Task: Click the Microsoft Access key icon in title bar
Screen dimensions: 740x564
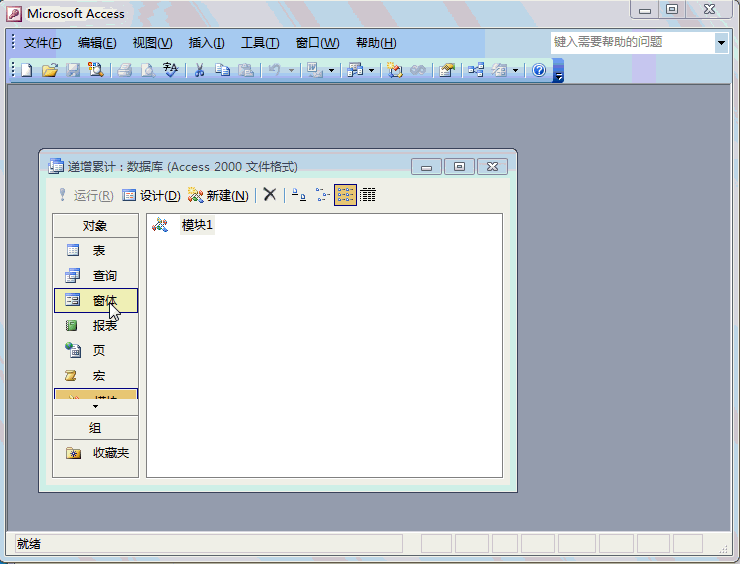Action: (14, 14)
